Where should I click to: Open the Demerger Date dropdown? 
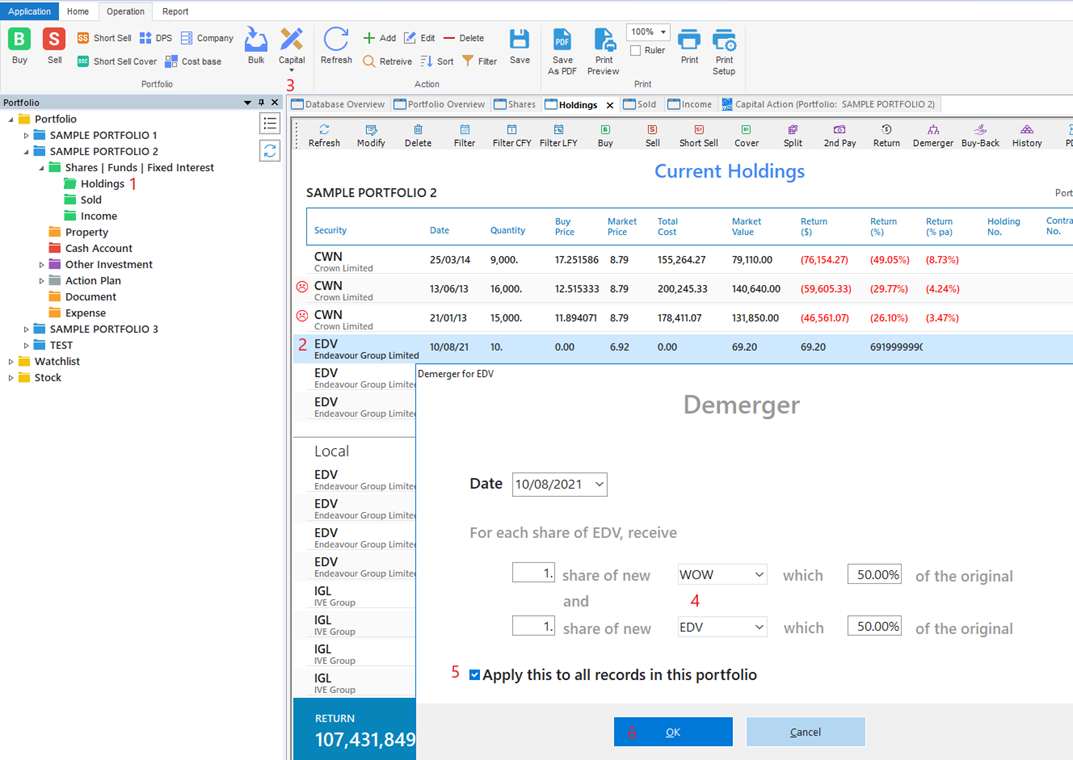point(595,483)
